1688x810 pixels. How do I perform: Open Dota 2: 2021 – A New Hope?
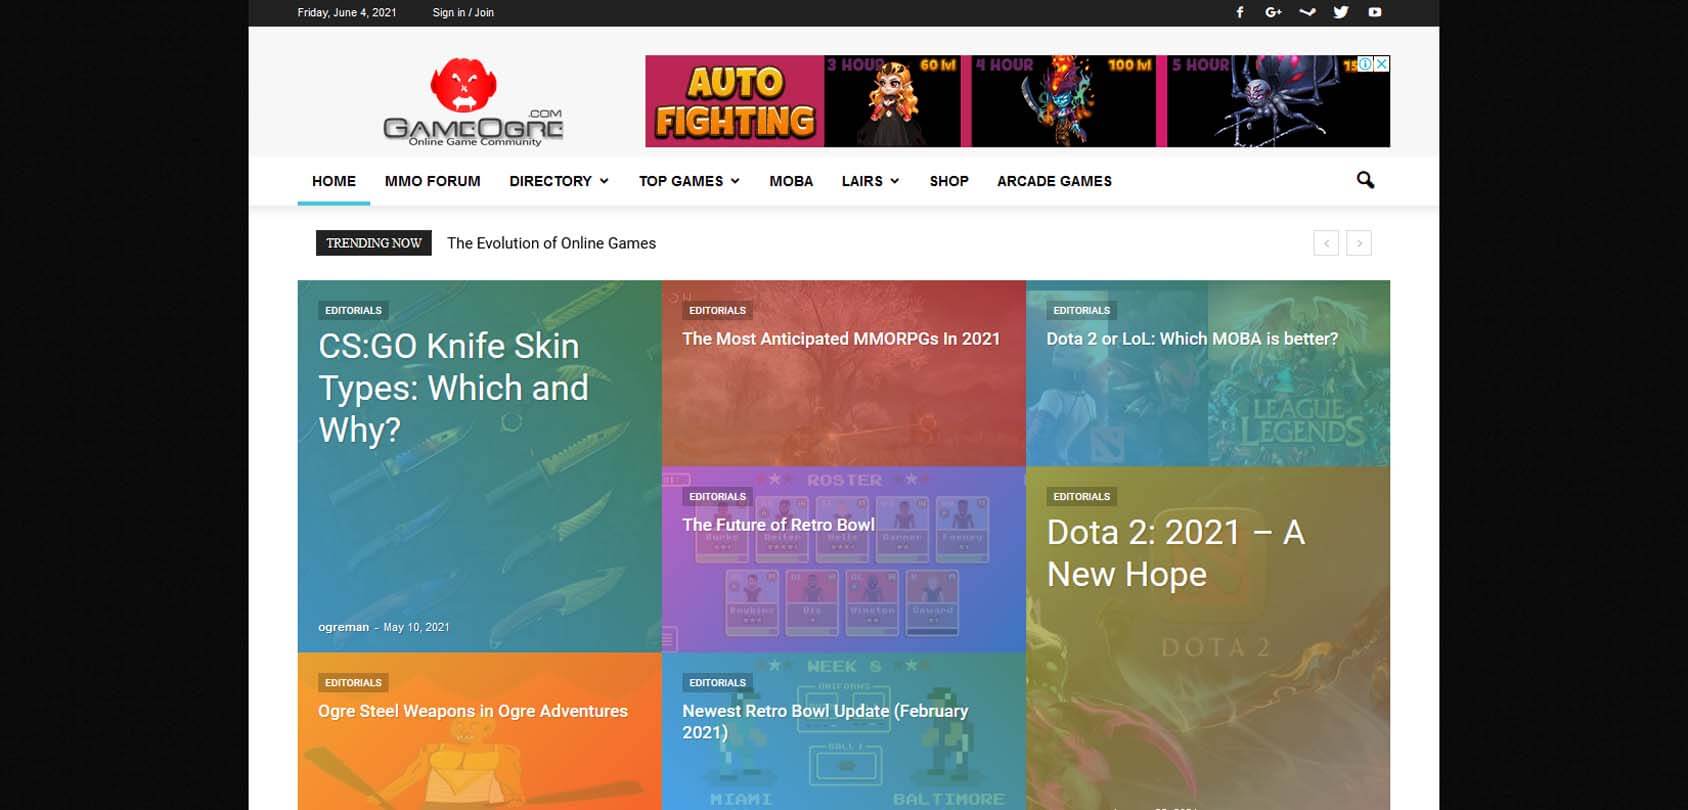click(x=1176, y=553)
